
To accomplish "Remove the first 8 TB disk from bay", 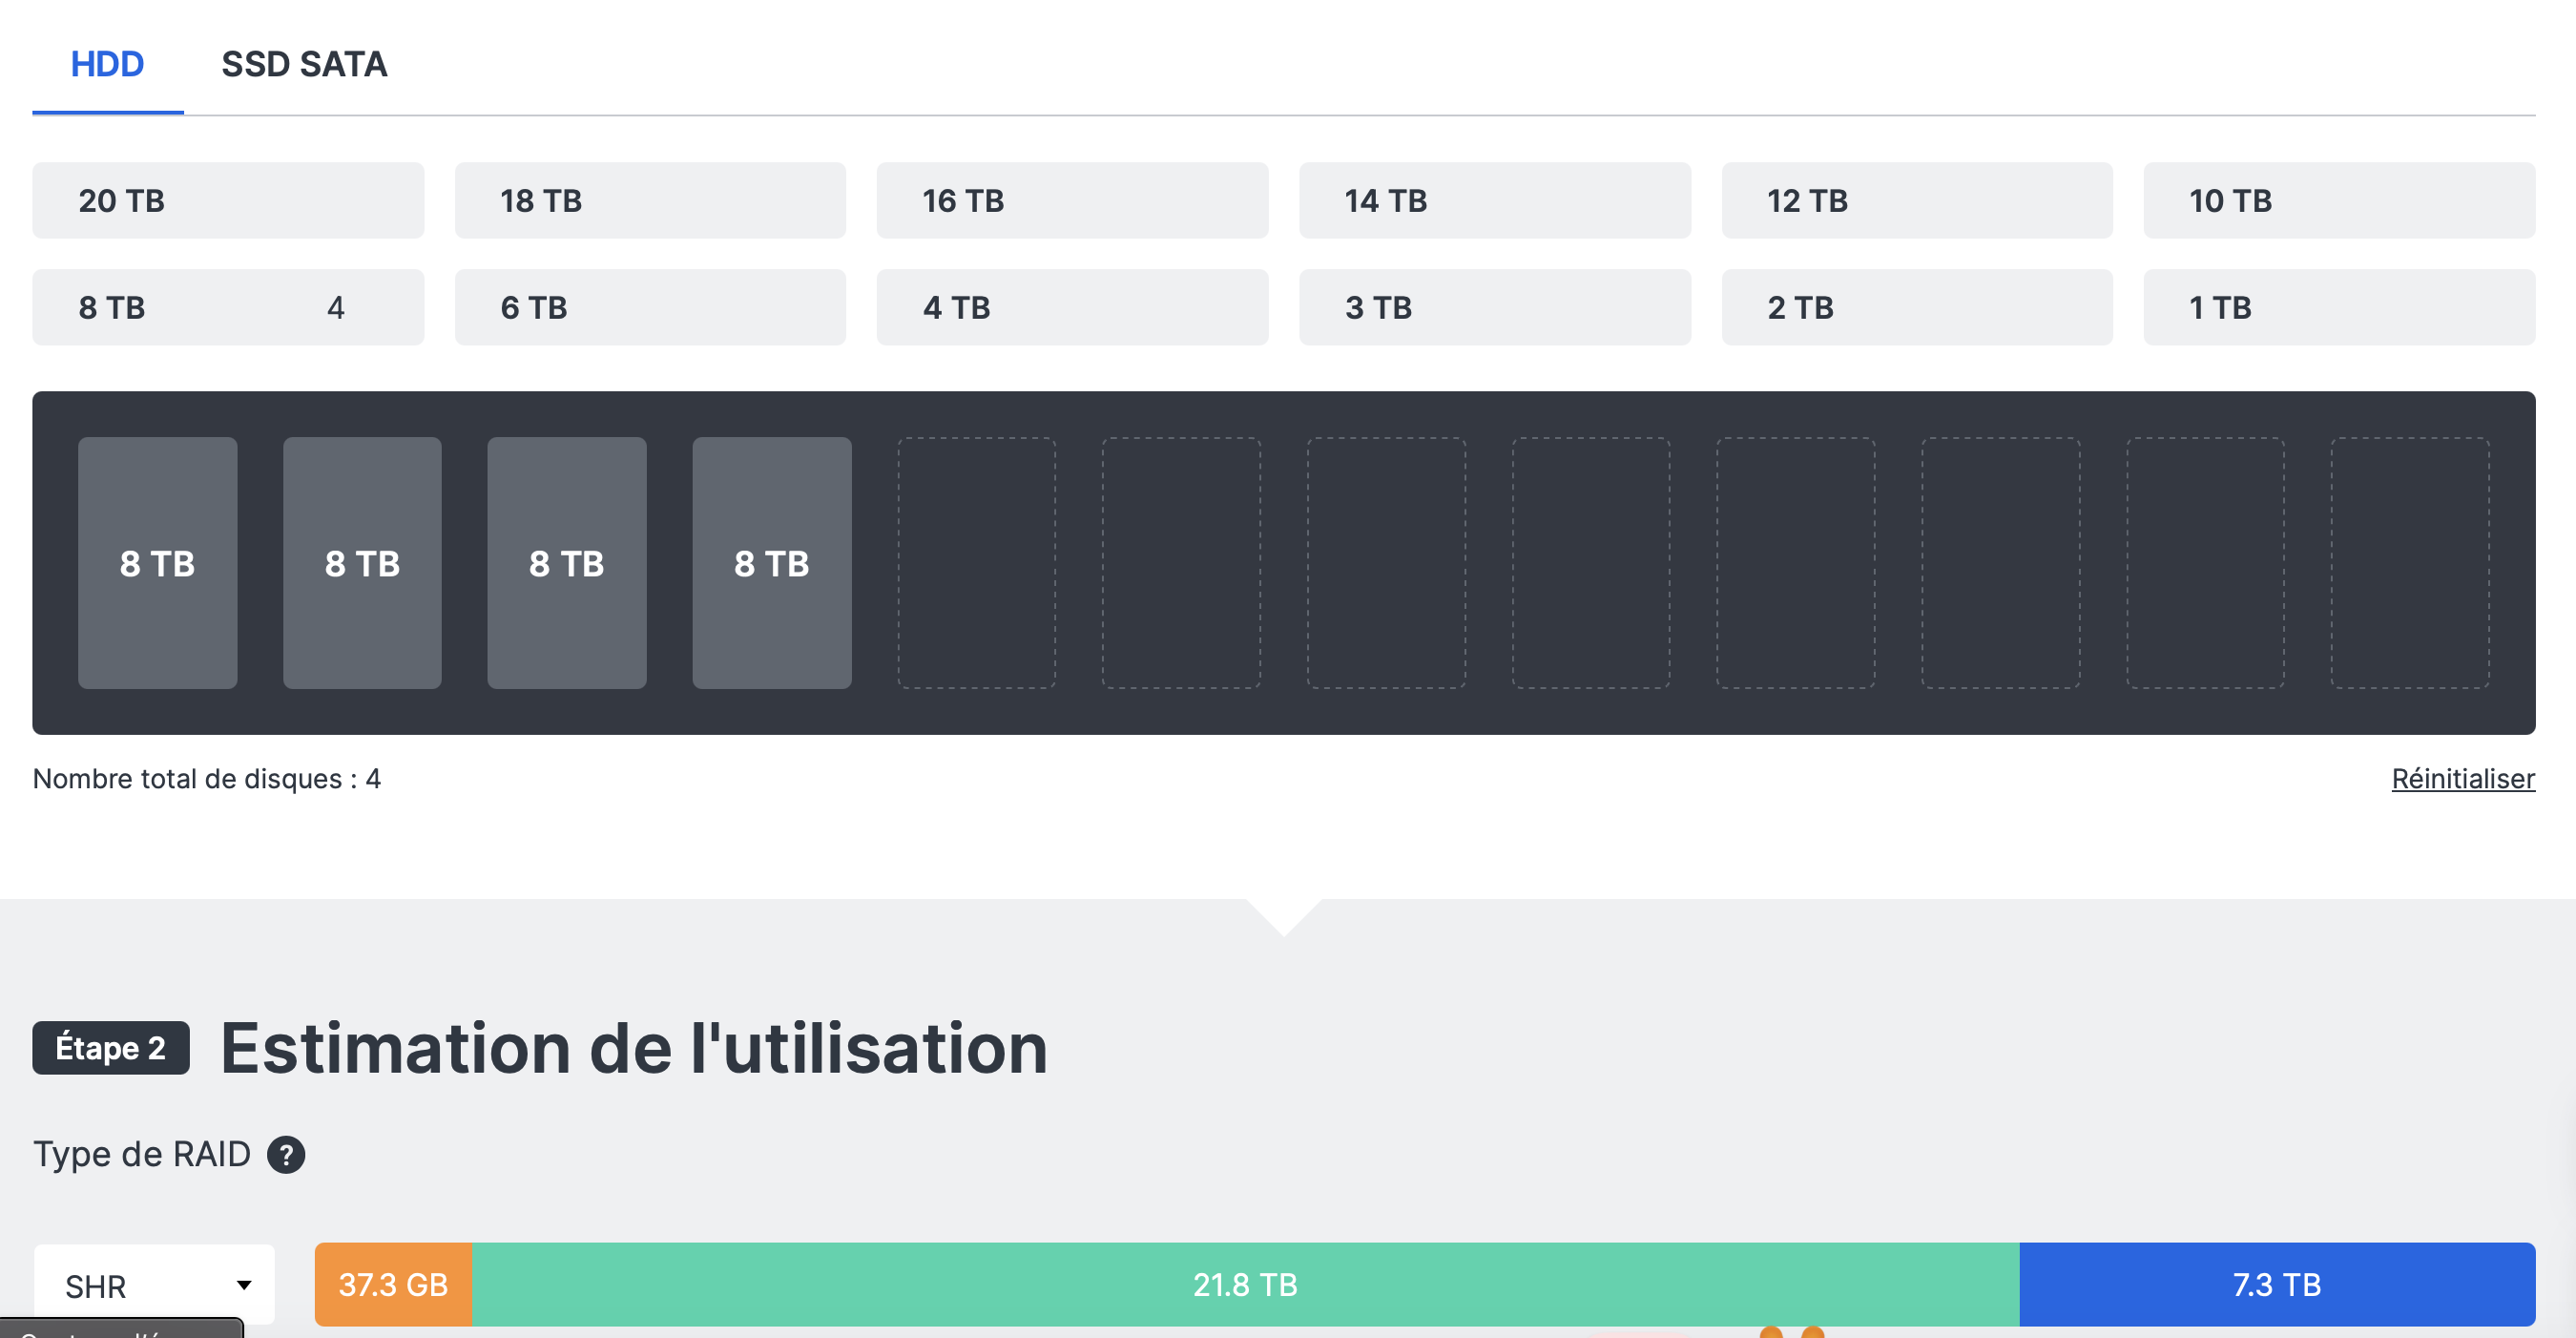I will coord(157,562).
